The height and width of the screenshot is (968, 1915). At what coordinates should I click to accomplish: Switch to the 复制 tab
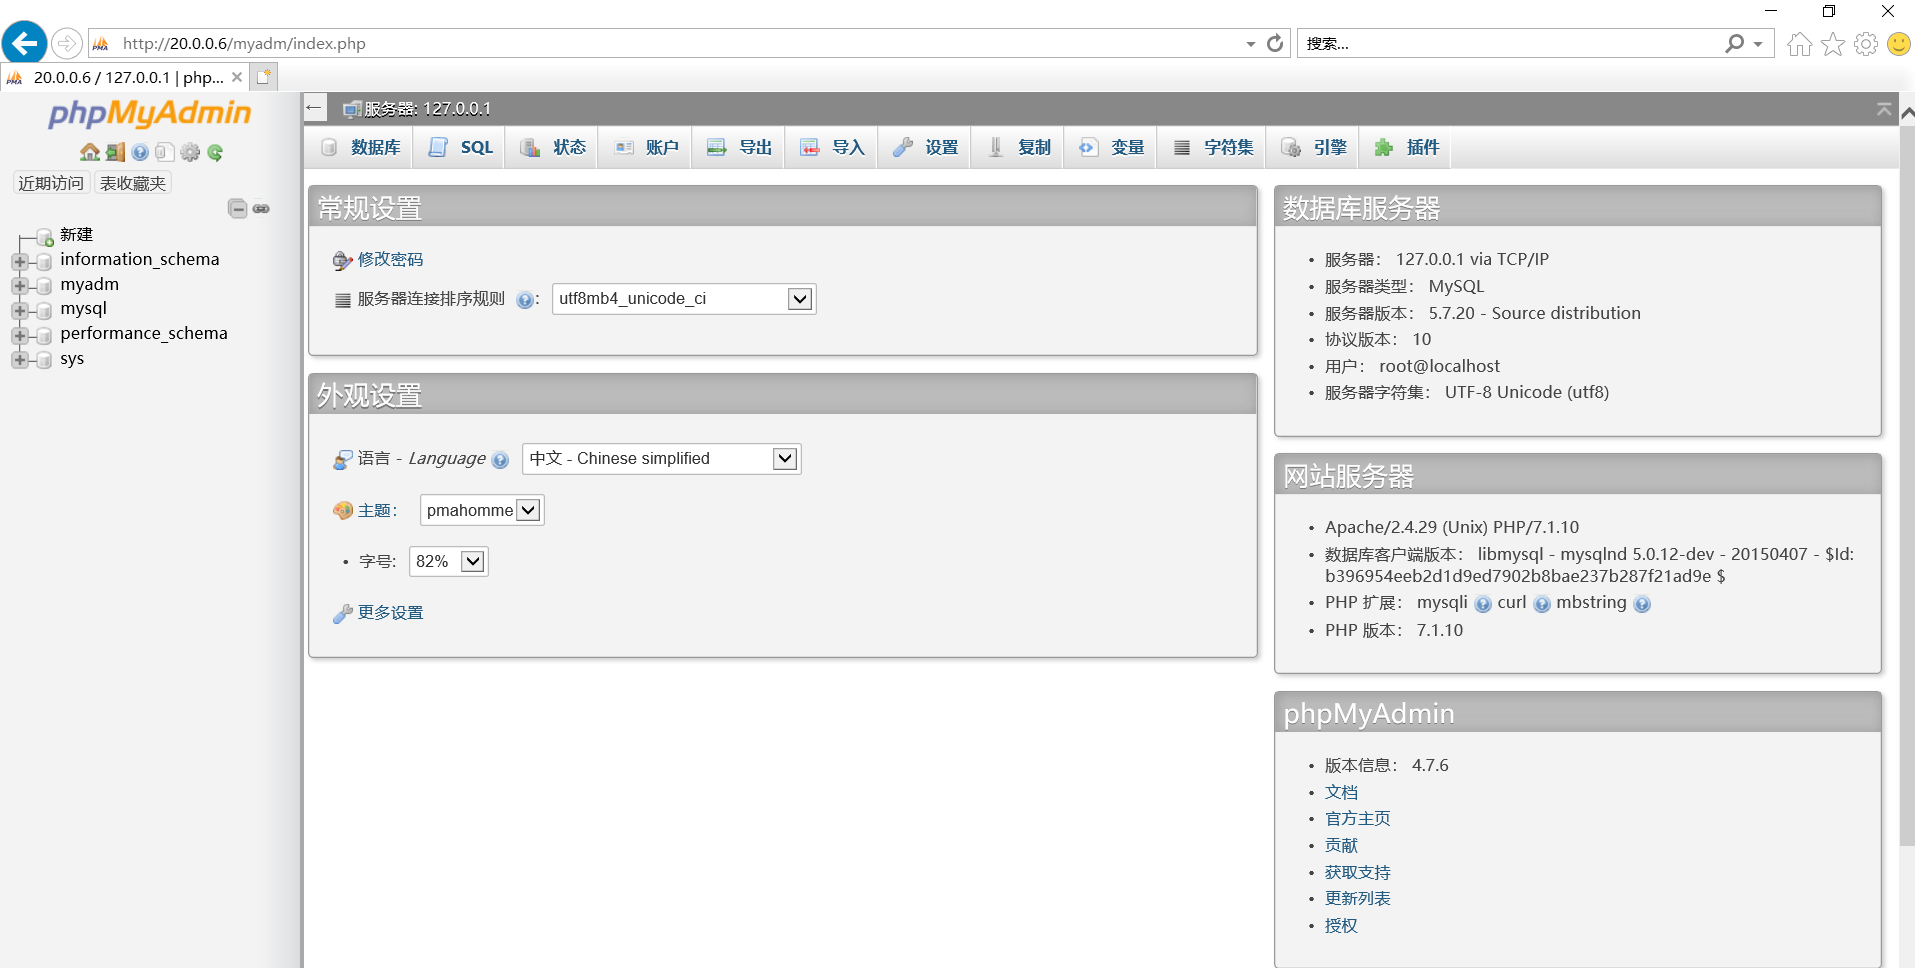point(1019,147)
